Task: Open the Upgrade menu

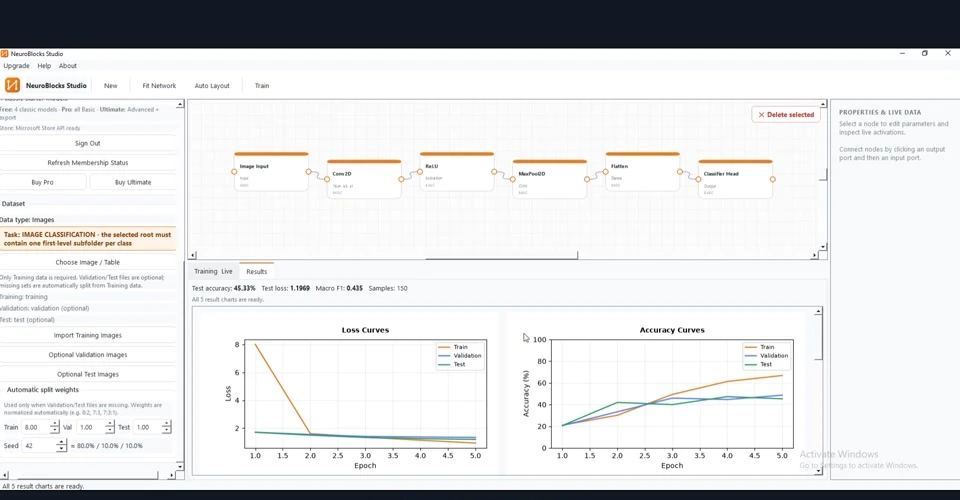Action: (x=17, y=65)
